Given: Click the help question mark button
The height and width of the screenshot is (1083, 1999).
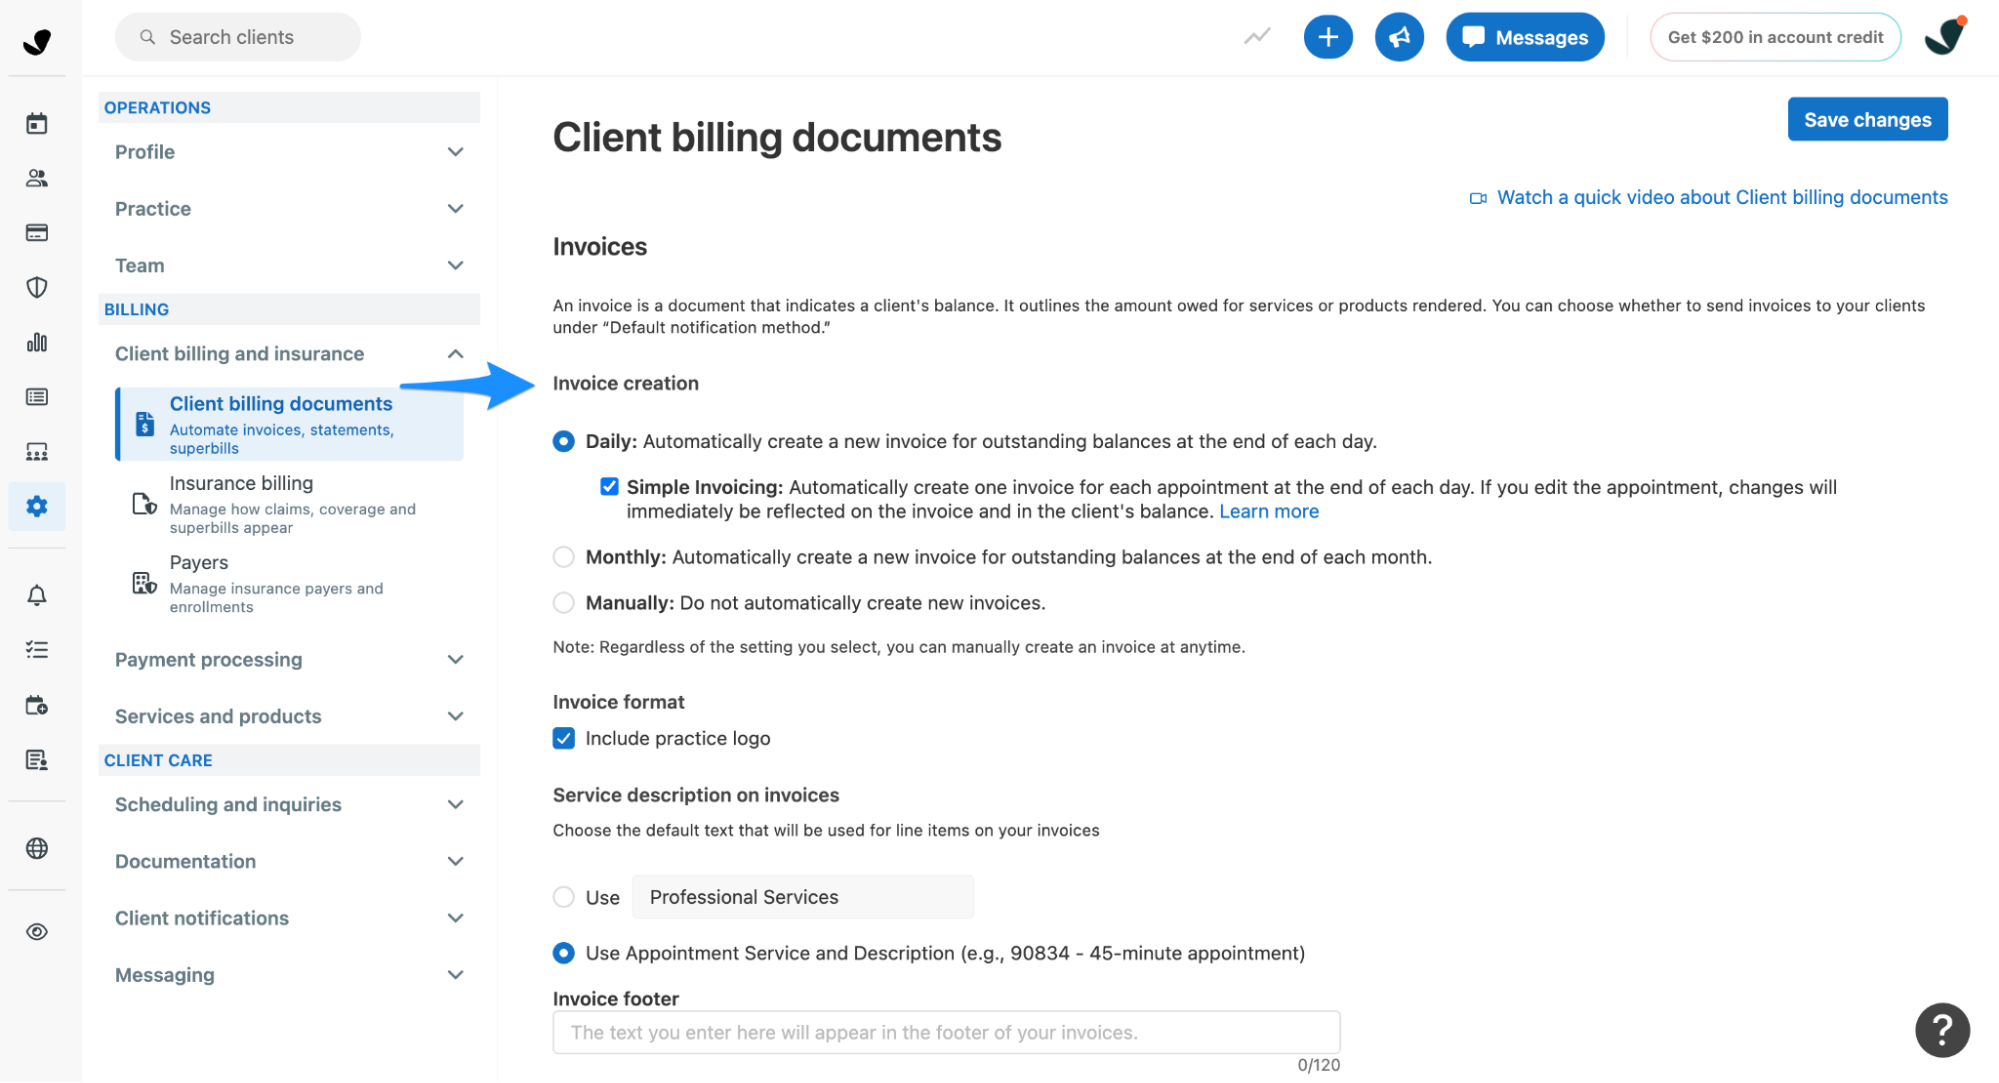Looking at the screenshot, I should tap(1942, 1029).
